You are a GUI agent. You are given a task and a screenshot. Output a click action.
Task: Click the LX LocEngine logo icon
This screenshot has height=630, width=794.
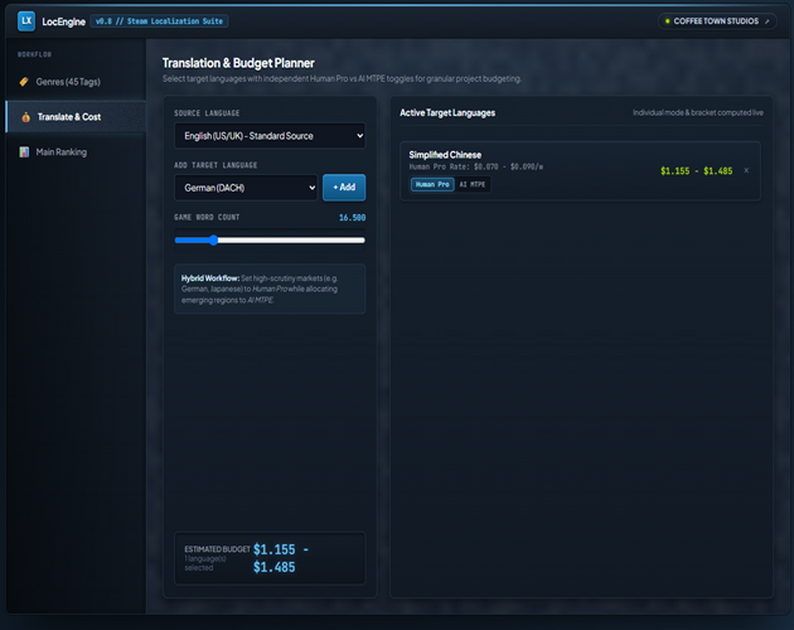tap(26, 21)
